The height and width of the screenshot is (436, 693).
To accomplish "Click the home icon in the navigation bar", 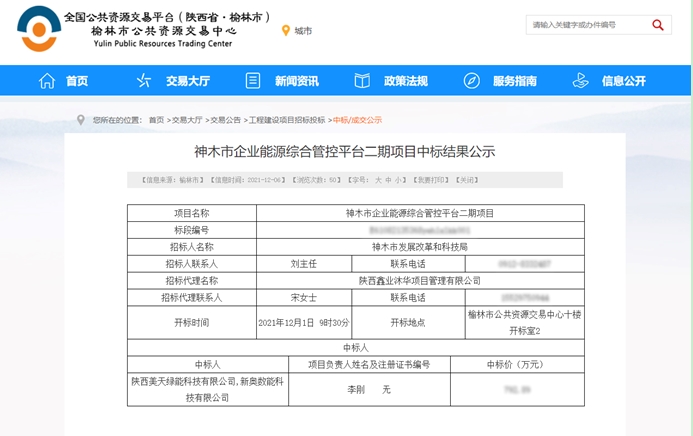I will pos(47,81).
